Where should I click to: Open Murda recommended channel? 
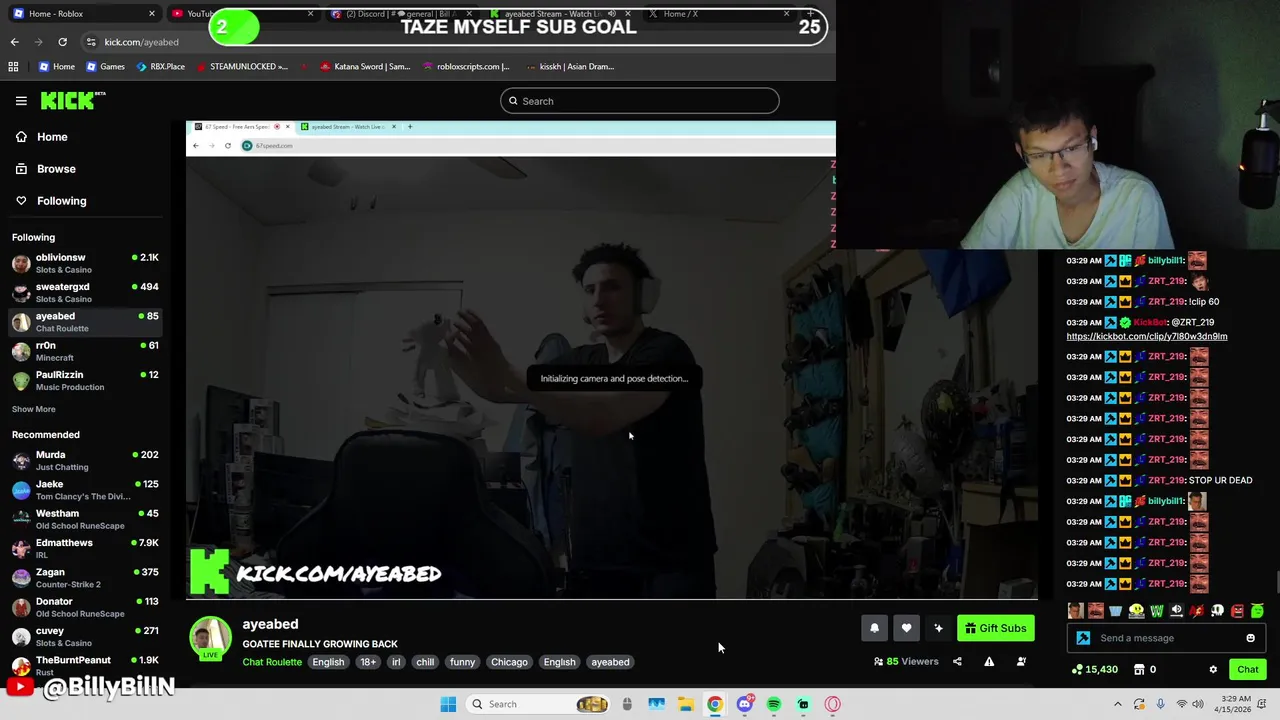[86, 460]
